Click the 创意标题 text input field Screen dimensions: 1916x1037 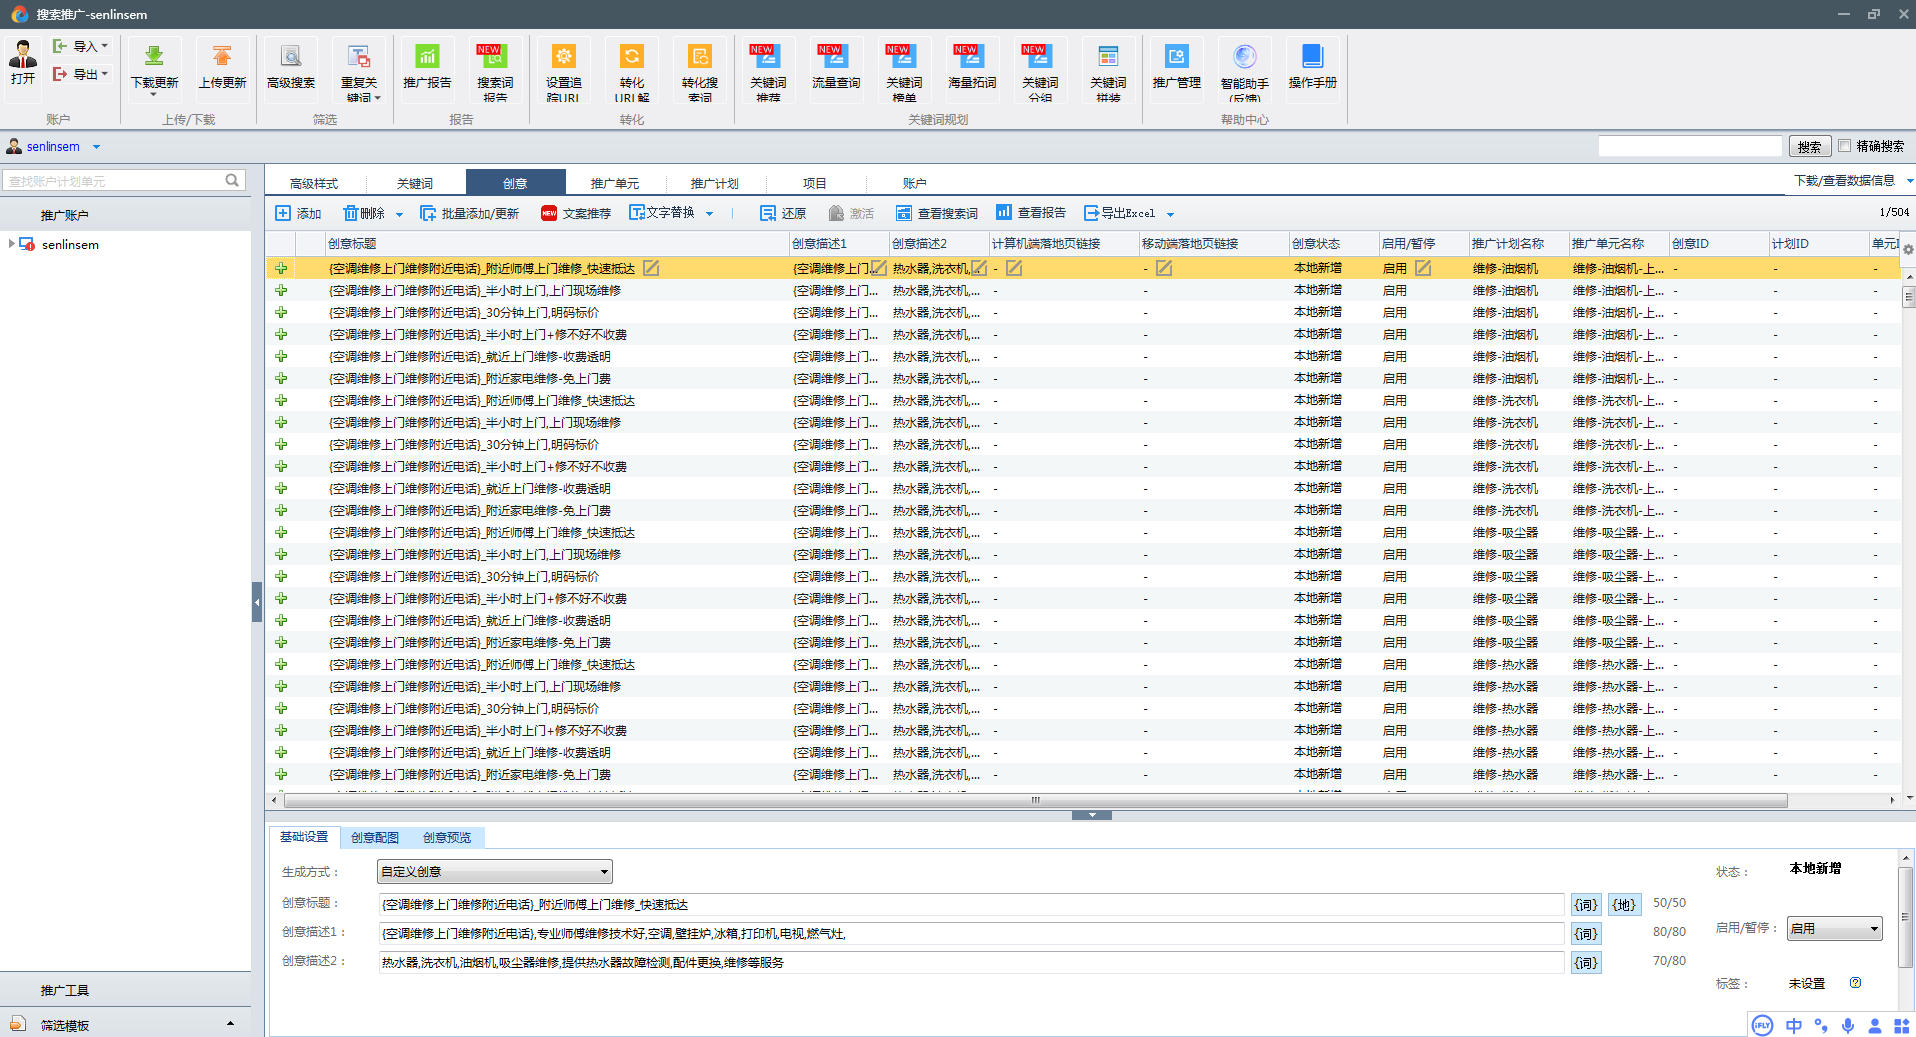pos(970,905)
